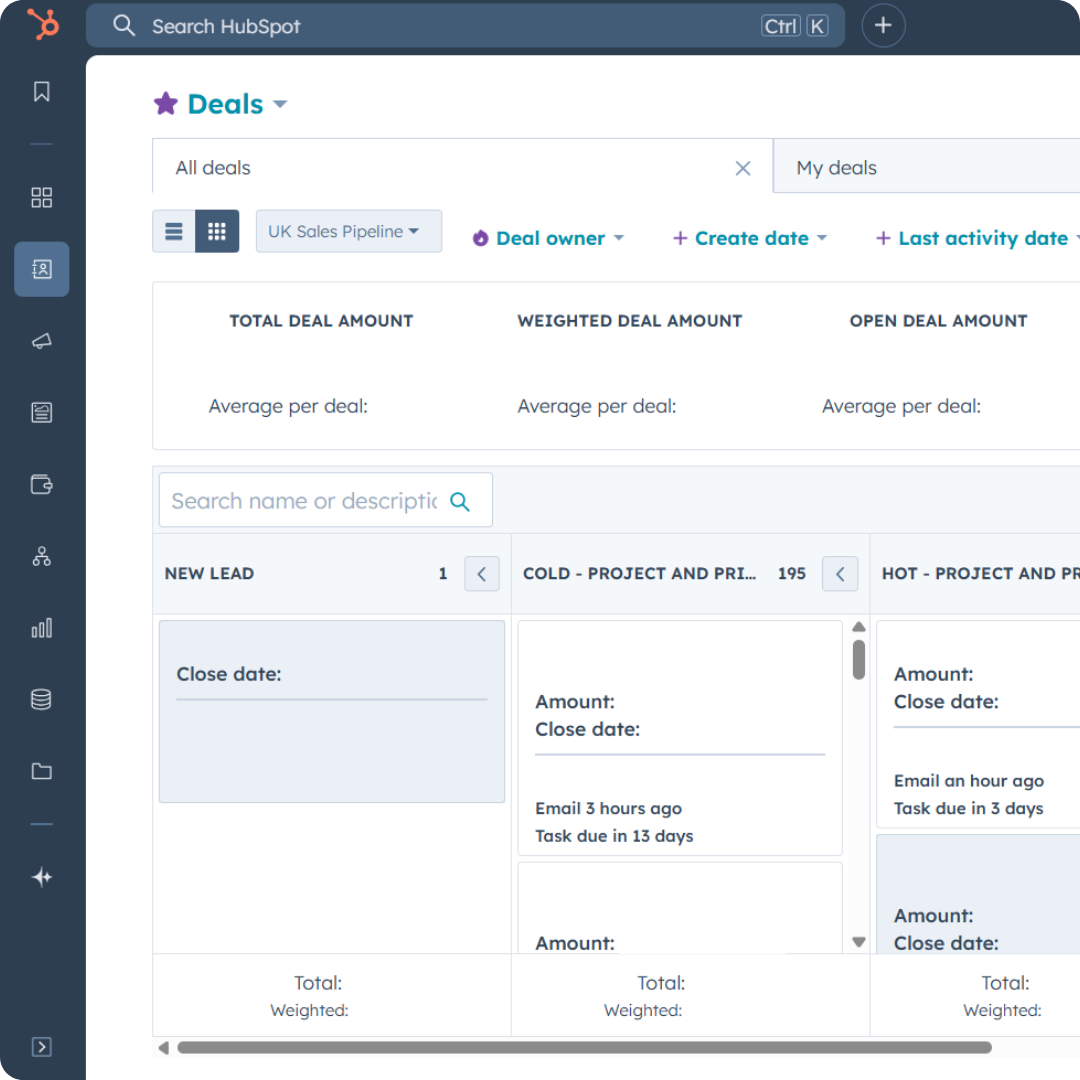Click the horizontal board scrollbar thumb

click(584, 1048)
